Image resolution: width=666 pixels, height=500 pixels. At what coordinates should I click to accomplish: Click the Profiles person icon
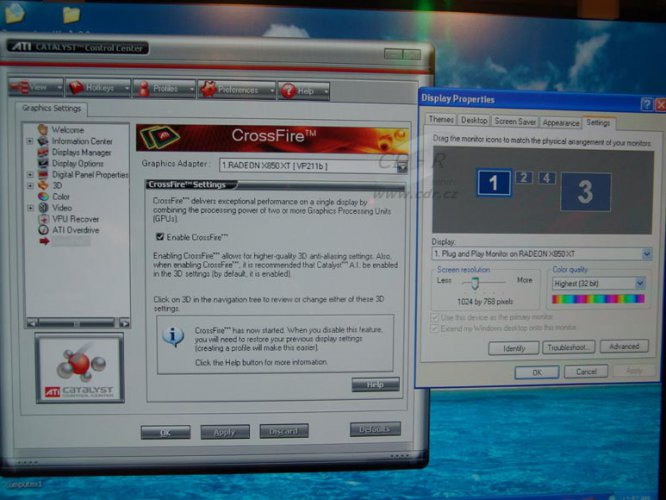pos(144,89)
